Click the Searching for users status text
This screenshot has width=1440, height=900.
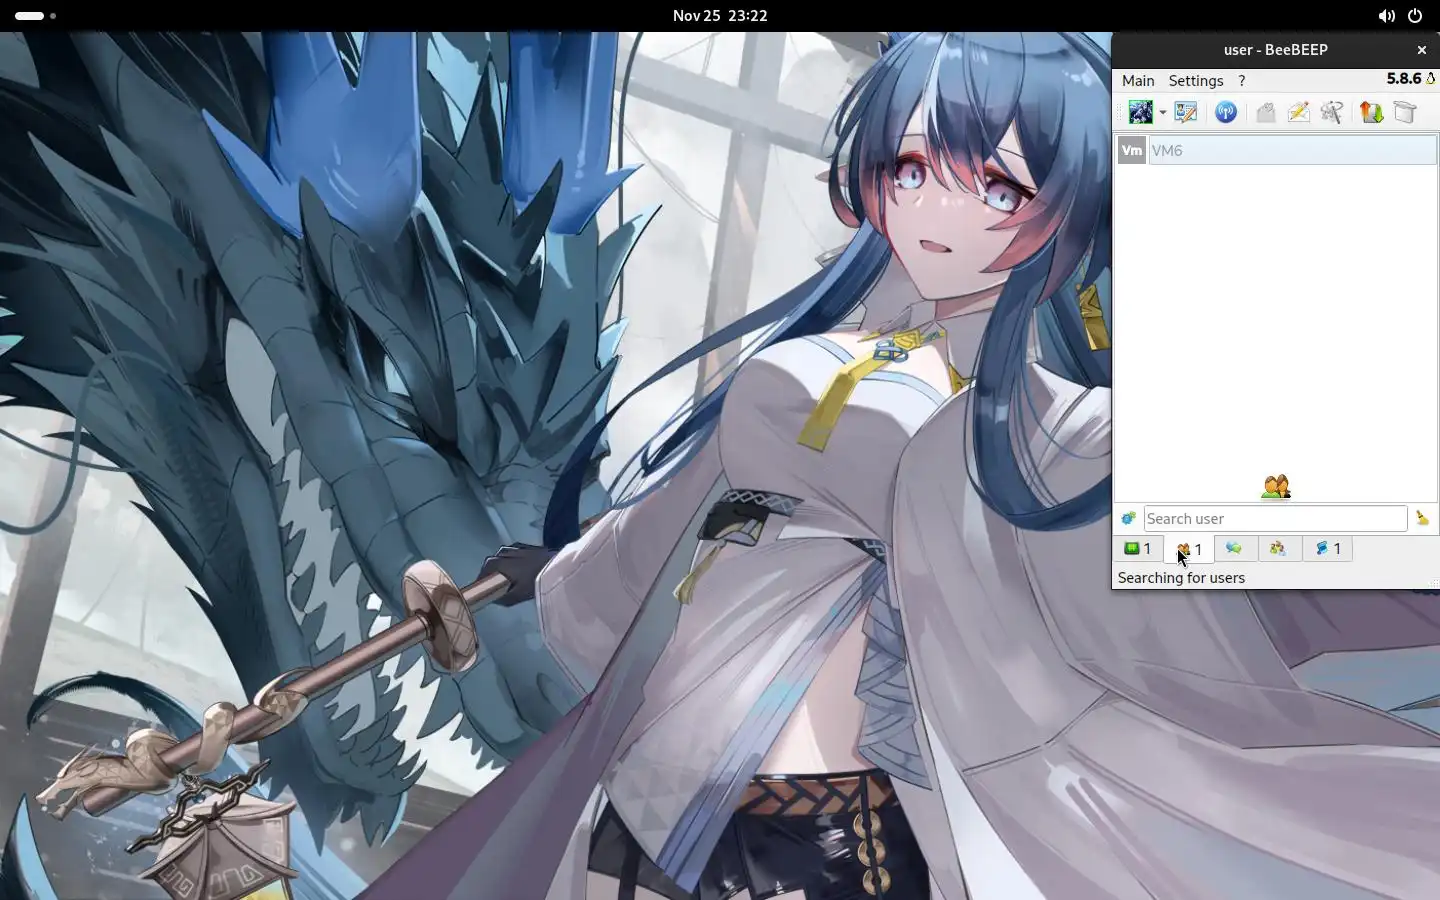pos(1181,578)
